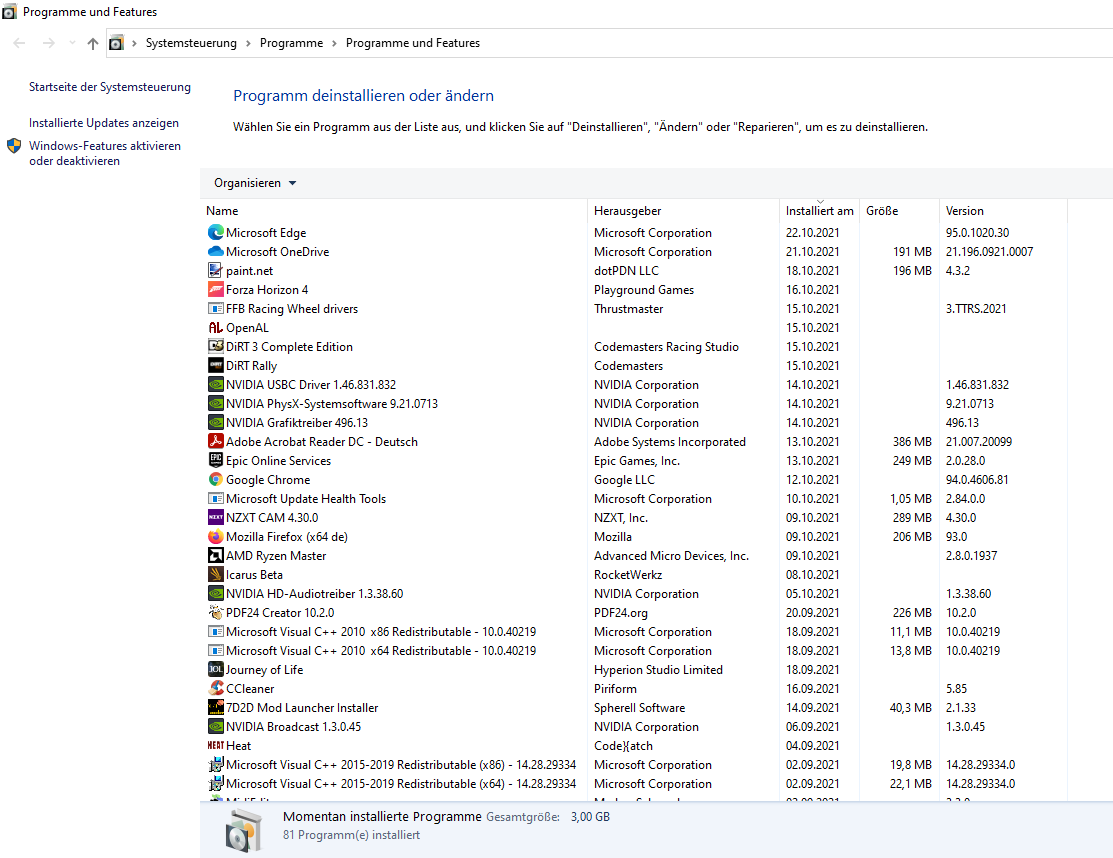Click Programme in the breadcrumb path
The width and height of the screenshot is (1113, 858).
coord(291,43)
